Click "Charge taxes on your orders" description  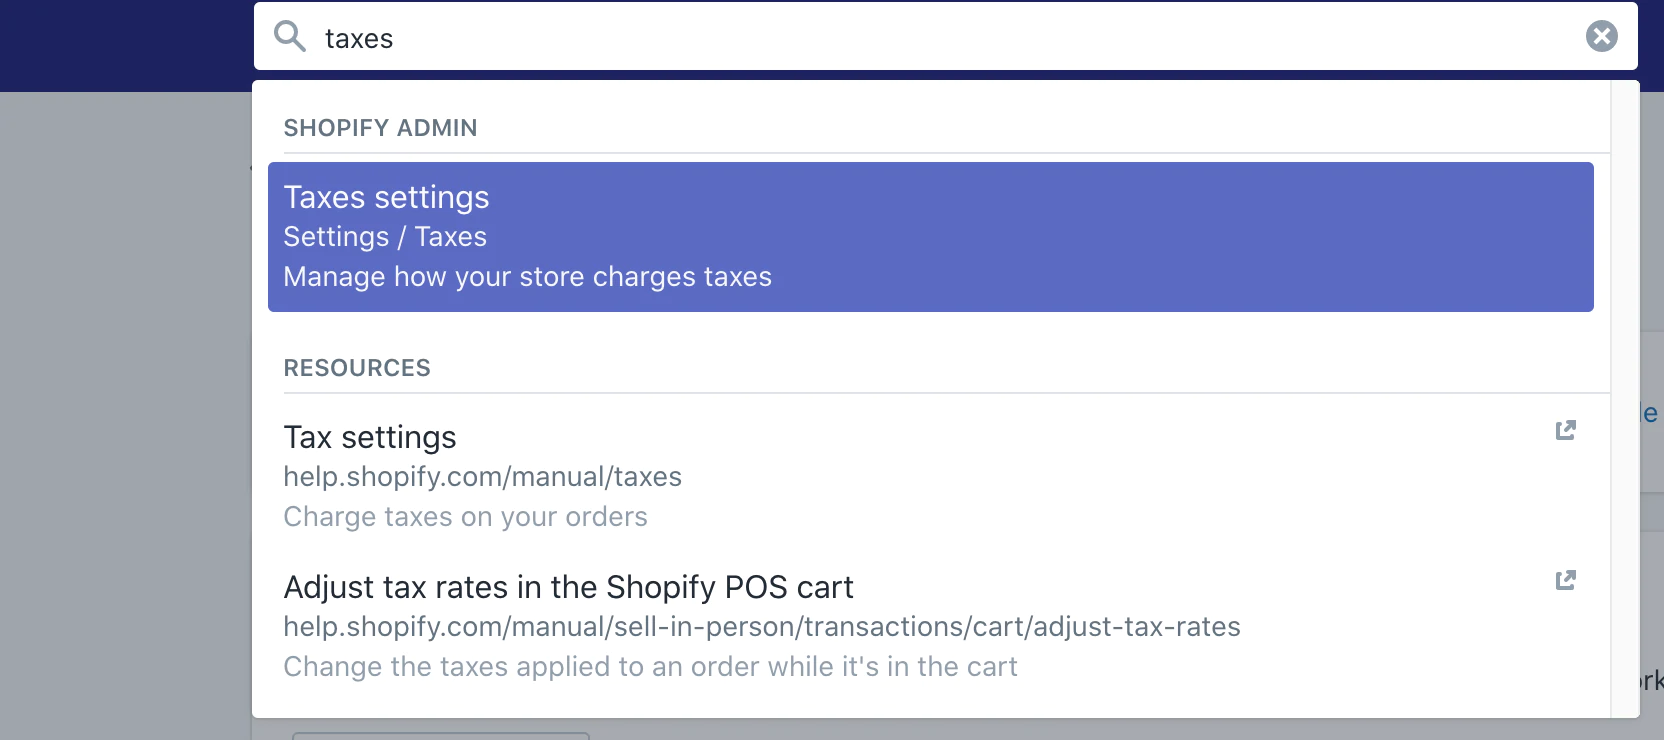[x=465, y=517]
